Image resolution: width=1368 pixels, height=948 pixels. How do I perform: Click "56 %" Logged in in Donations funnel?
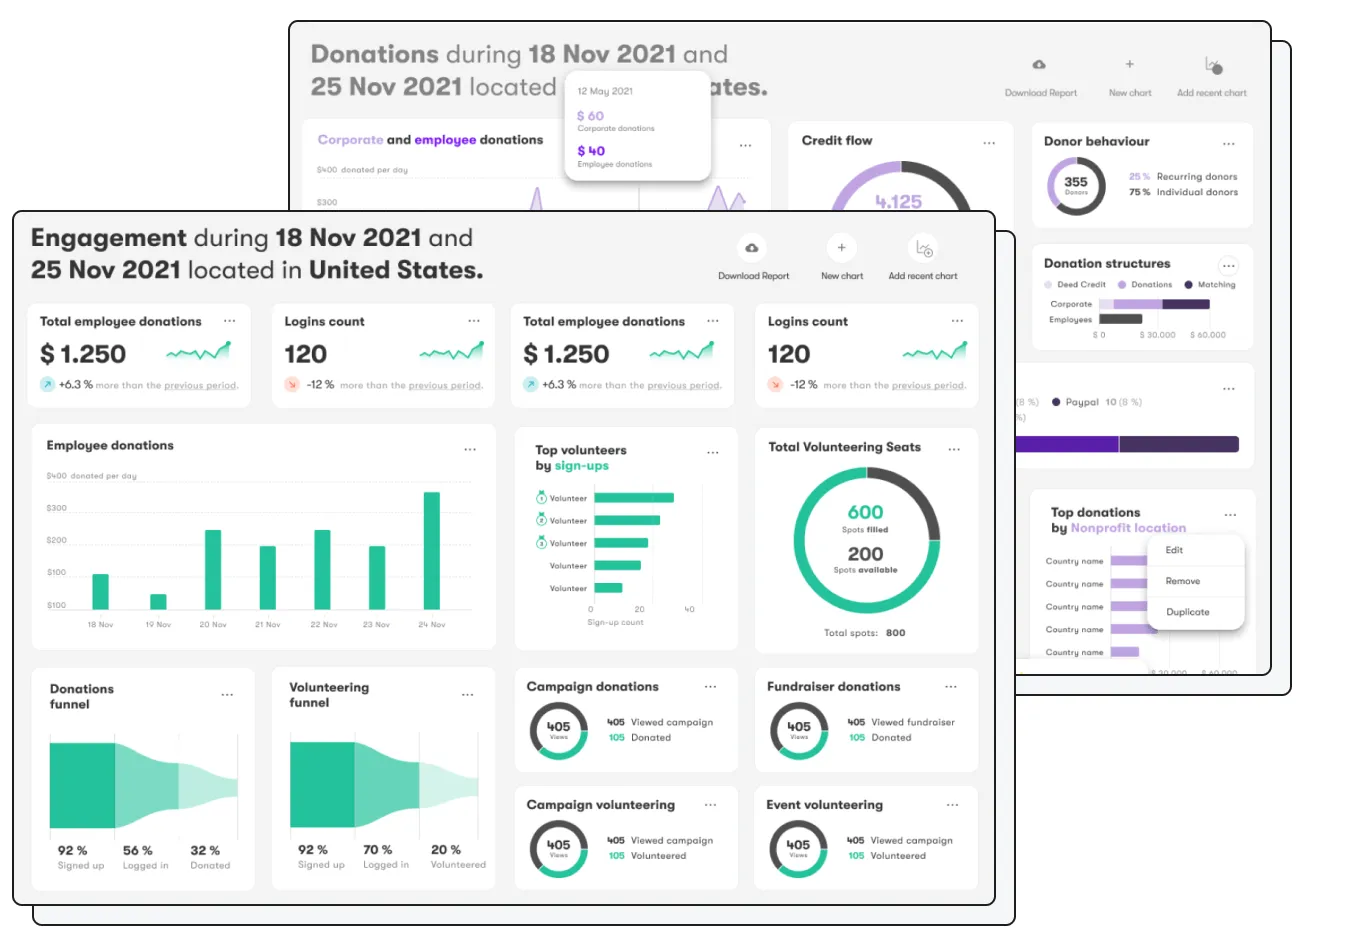[138, 851]
